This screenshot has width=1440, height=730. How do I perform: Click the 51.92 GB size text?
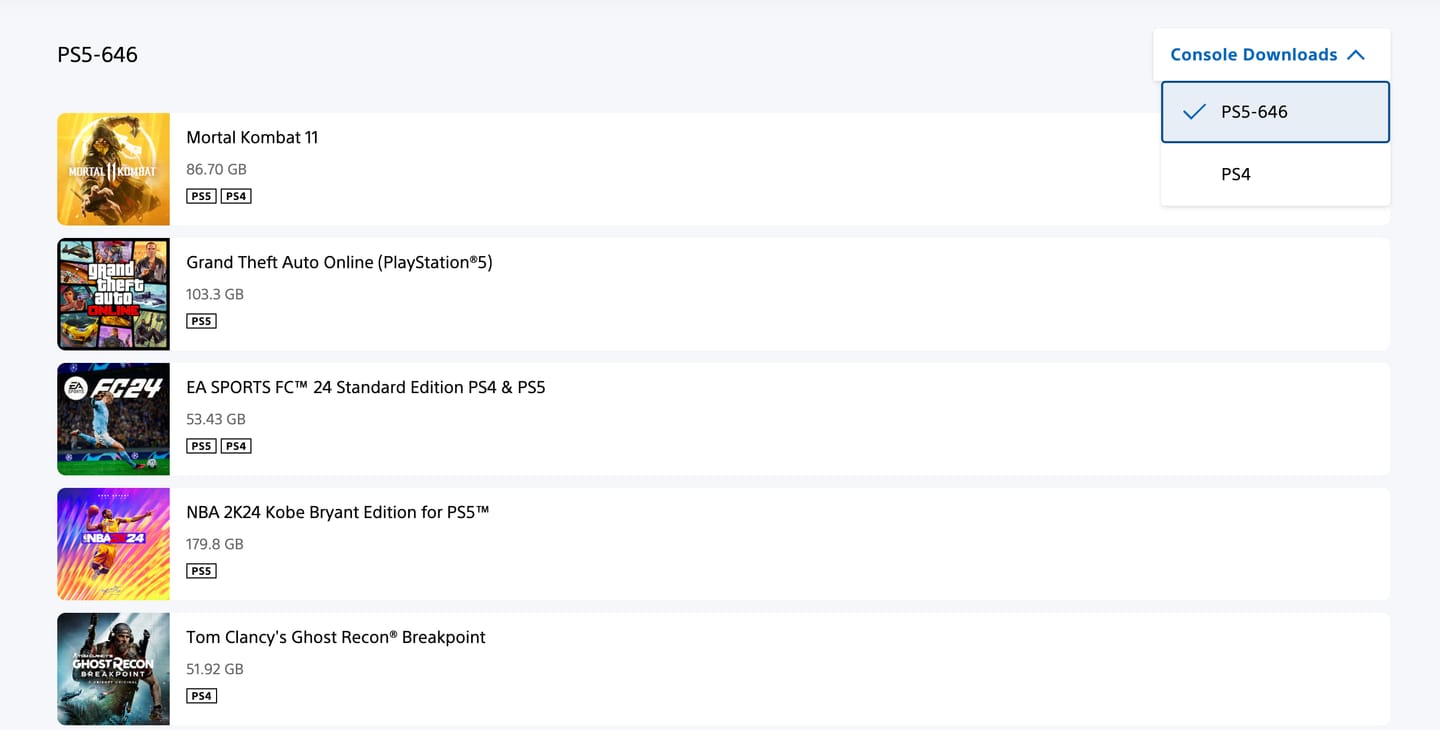215,669
